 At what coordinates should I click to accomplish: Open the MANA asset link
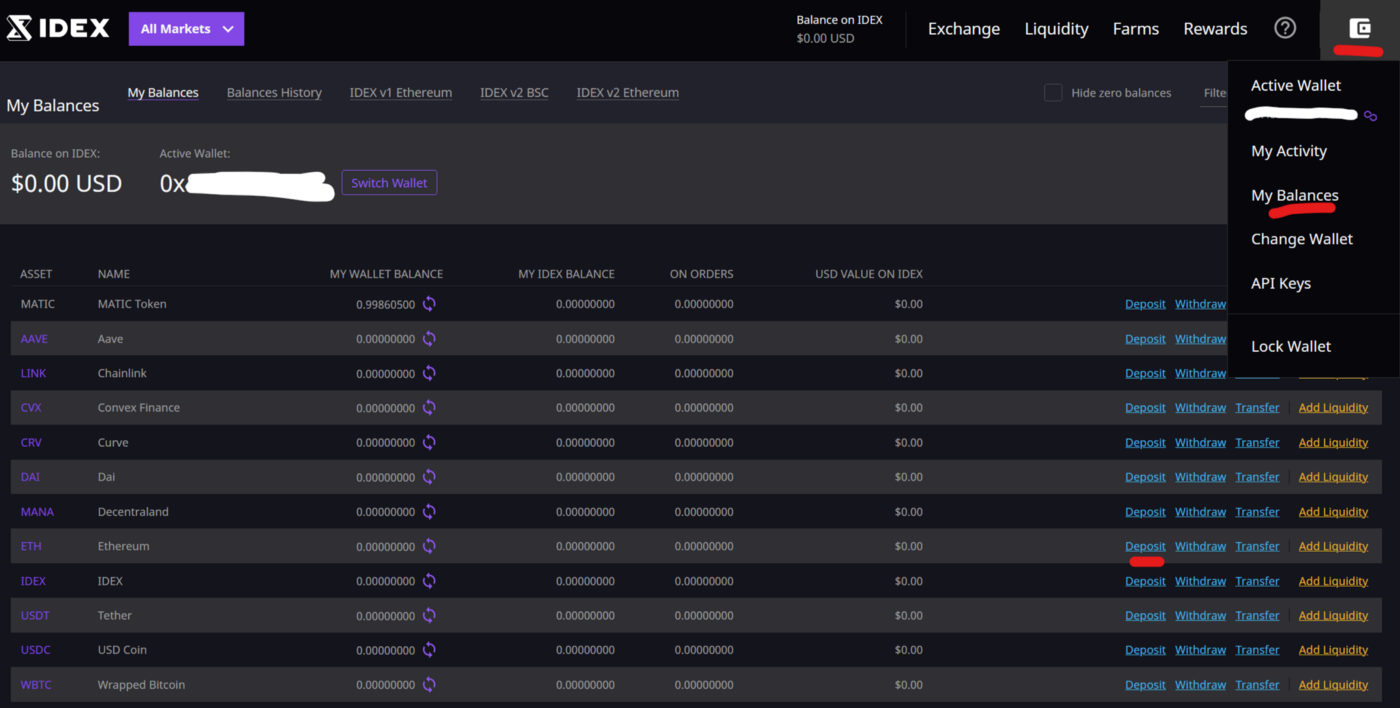coord(37,512)
